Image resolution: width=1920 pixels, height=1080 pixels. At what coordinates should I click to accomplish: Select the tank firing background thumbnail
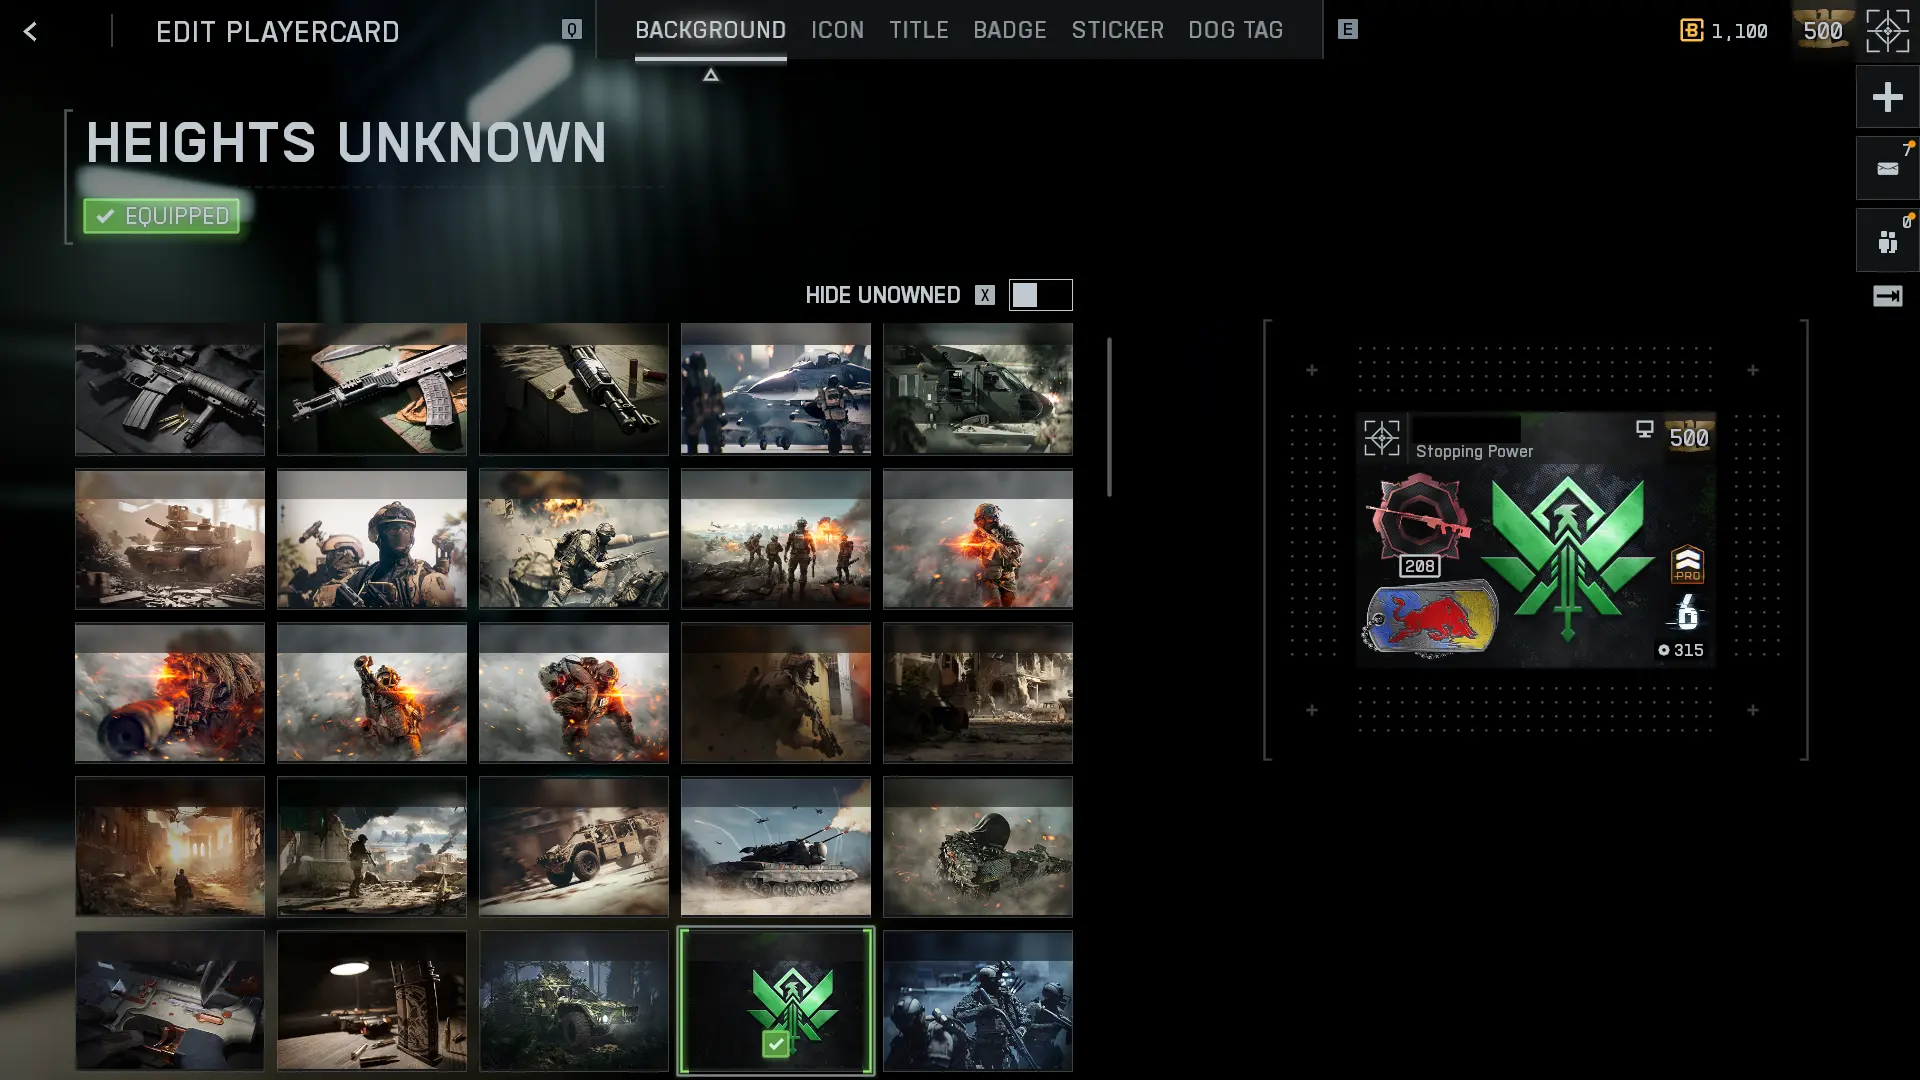pyautogui.click(x=775, y=847)
